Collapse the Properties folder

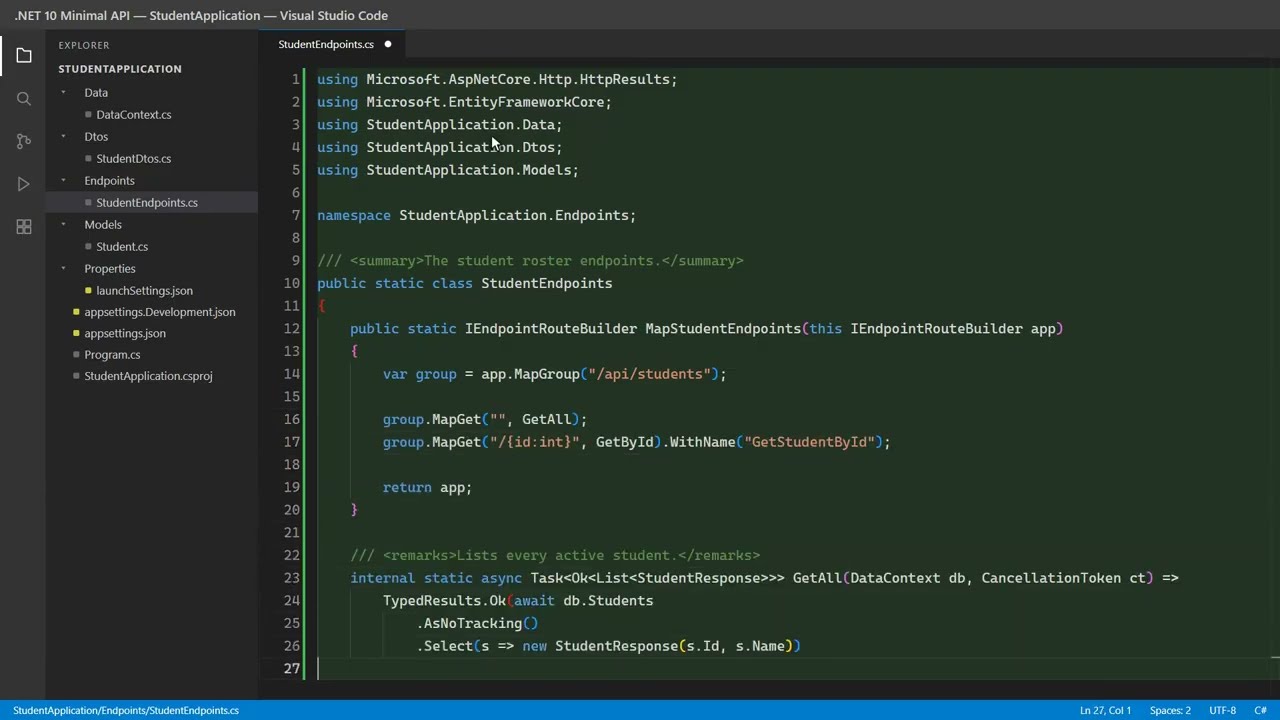62,269
